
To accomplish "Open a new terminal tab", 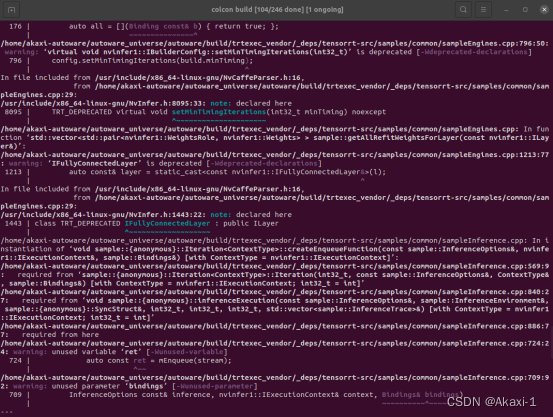I will (11, 10).
